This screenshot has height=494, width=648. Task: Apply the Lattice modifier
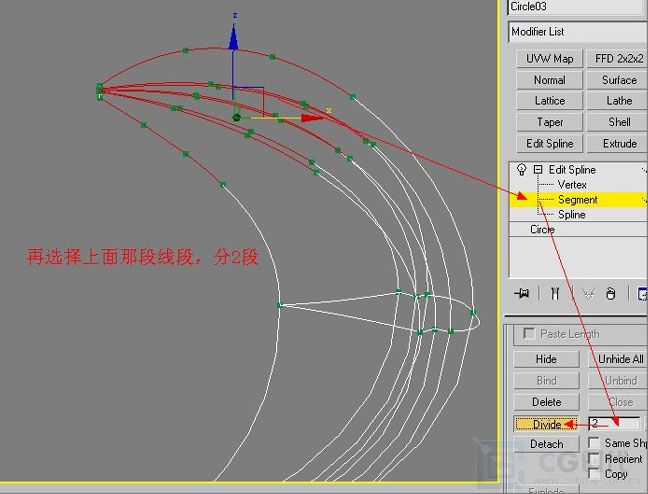click(x=549, y=101)
